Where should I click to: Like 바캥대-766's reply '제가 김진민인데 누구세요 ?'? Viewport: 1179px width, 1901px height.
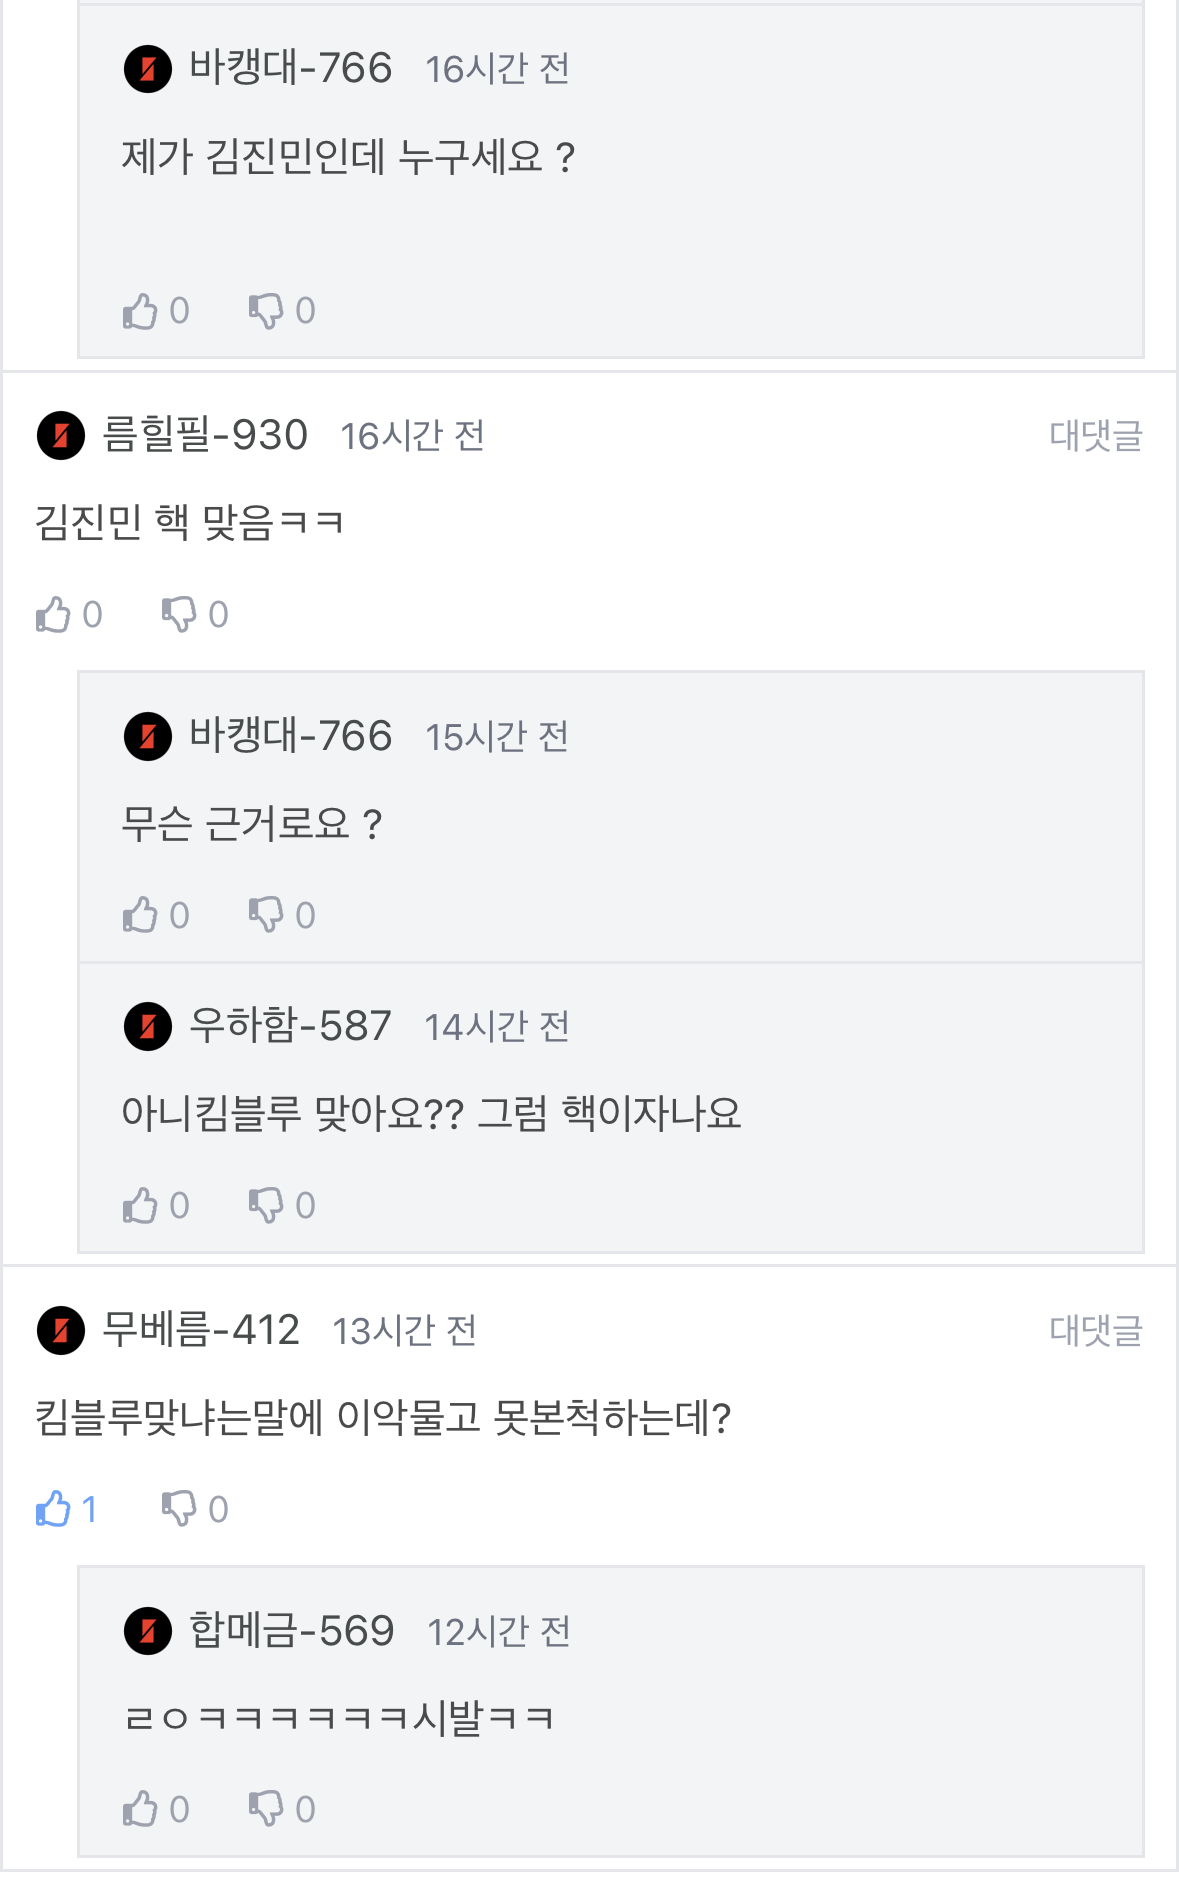(141, 311)
